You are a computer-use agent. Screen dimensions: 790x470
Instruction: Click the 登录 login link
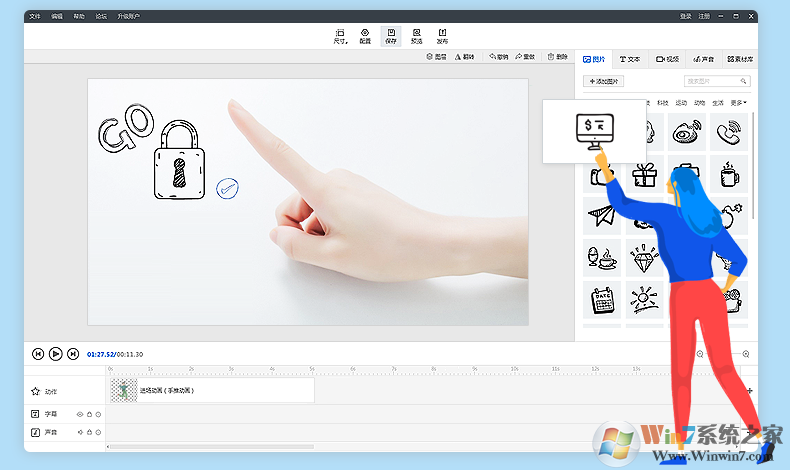(x=686, y=17)
